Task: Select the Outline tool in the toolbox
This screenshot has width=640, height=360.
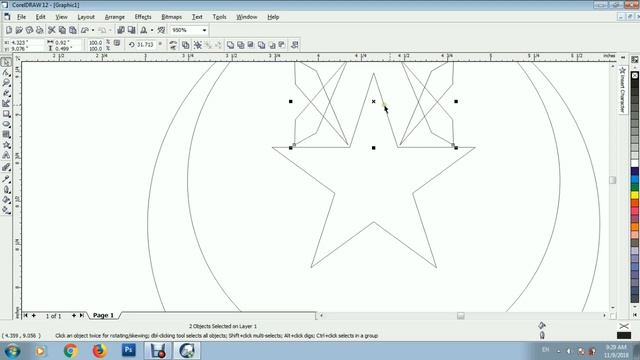Action: tap(6, 189)
